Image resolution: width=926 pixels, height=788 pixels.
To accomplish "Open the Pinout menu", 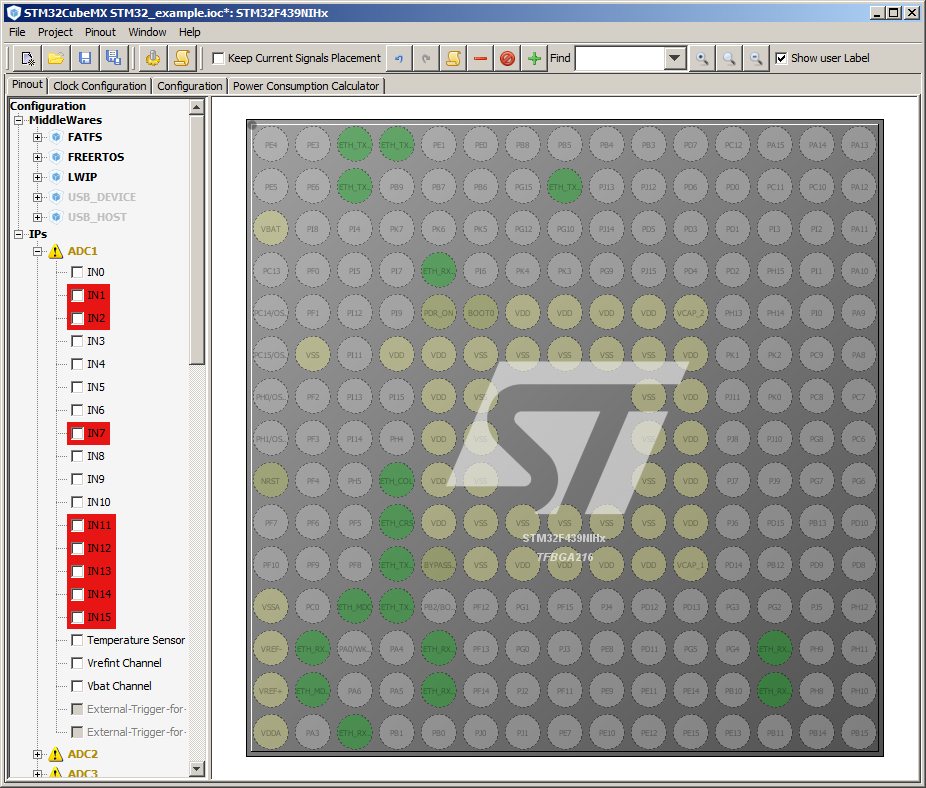I will (x=100, y=32).
